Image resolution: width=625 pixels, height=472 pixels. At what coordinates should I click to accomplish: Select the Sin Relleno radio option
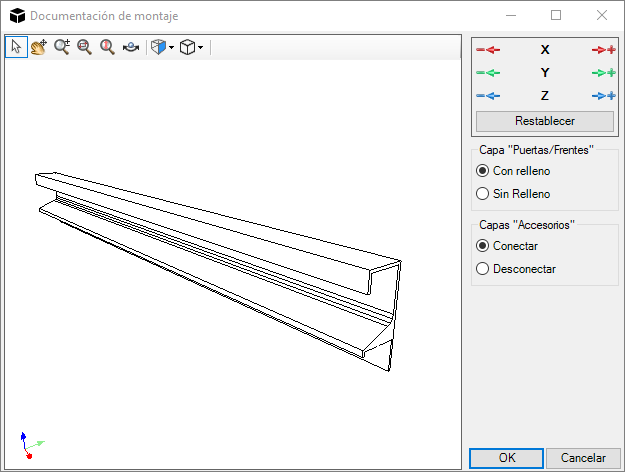coord(513,194)
